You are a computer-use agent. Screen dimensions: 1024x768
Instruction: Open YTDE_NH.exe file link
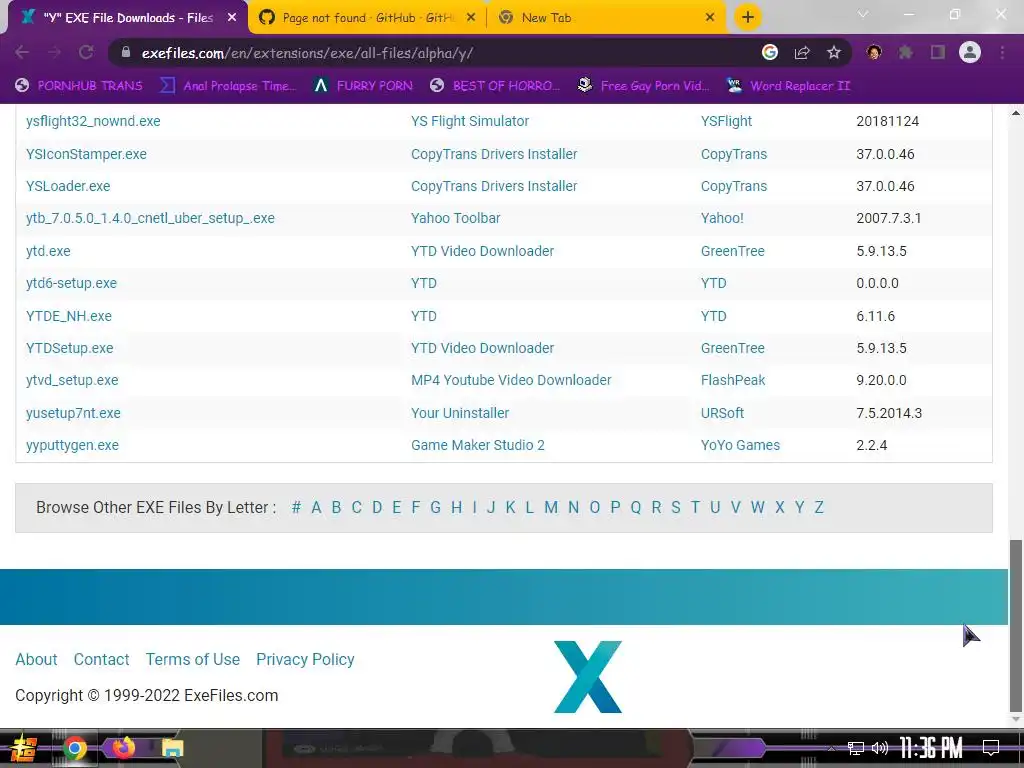click(69, 316)
